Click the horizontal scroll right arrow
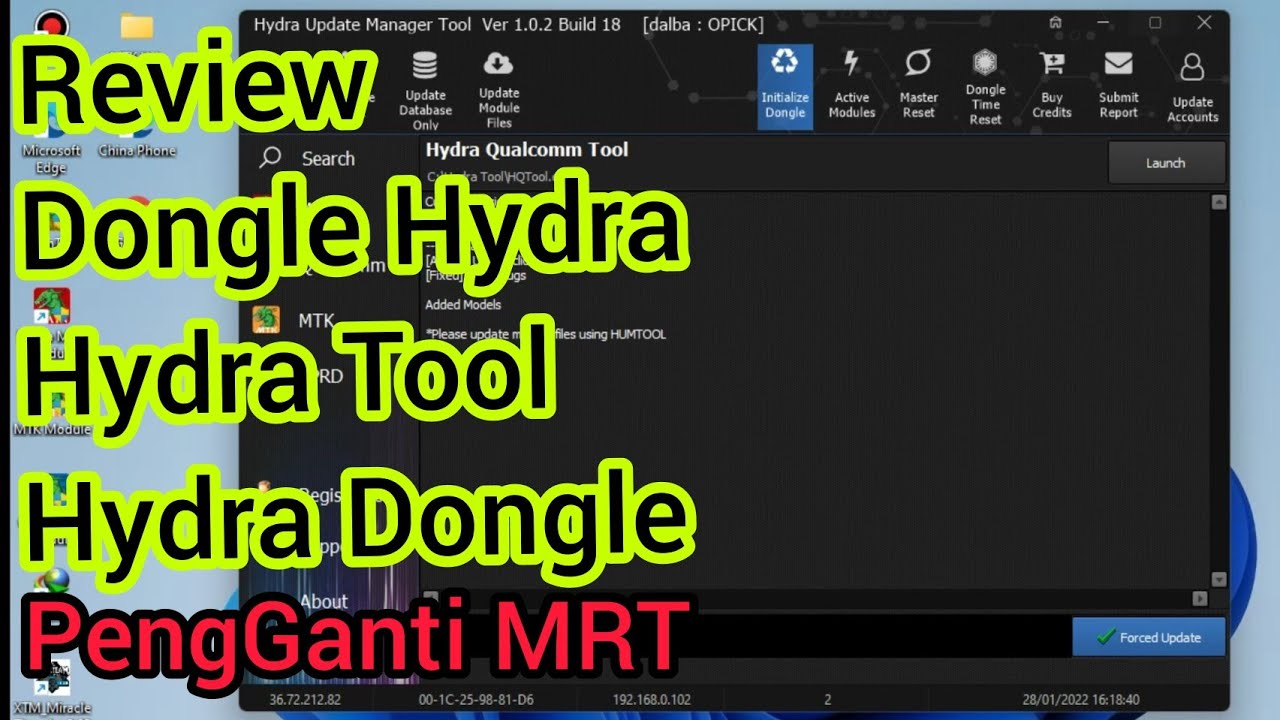This screenshot has height=720, width=1280. 1200,598
